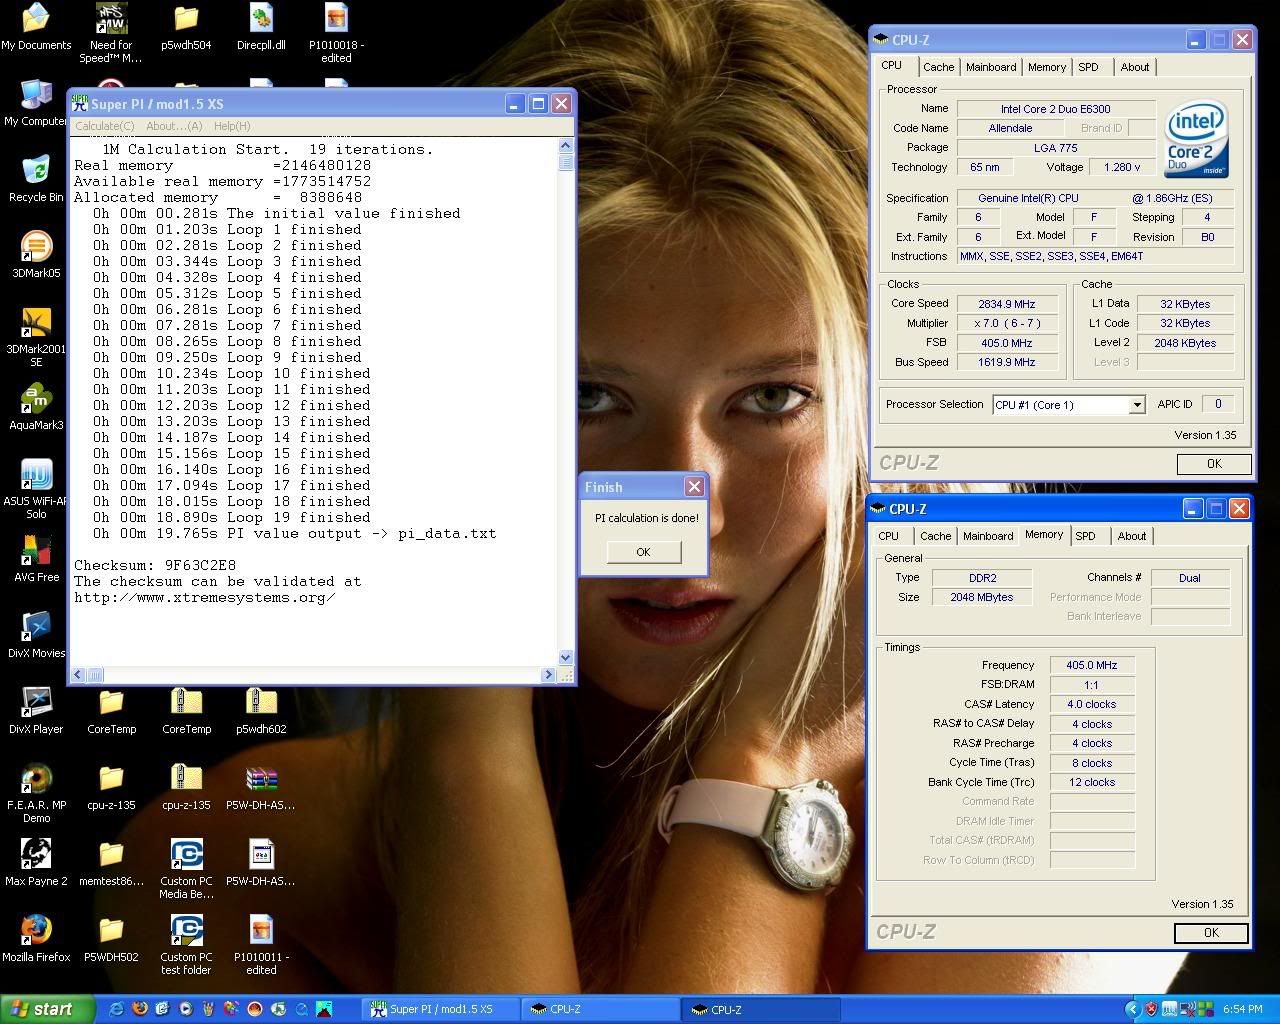
Task: Select the P1010018 - edited image icon
Action: tap(336, 32)
